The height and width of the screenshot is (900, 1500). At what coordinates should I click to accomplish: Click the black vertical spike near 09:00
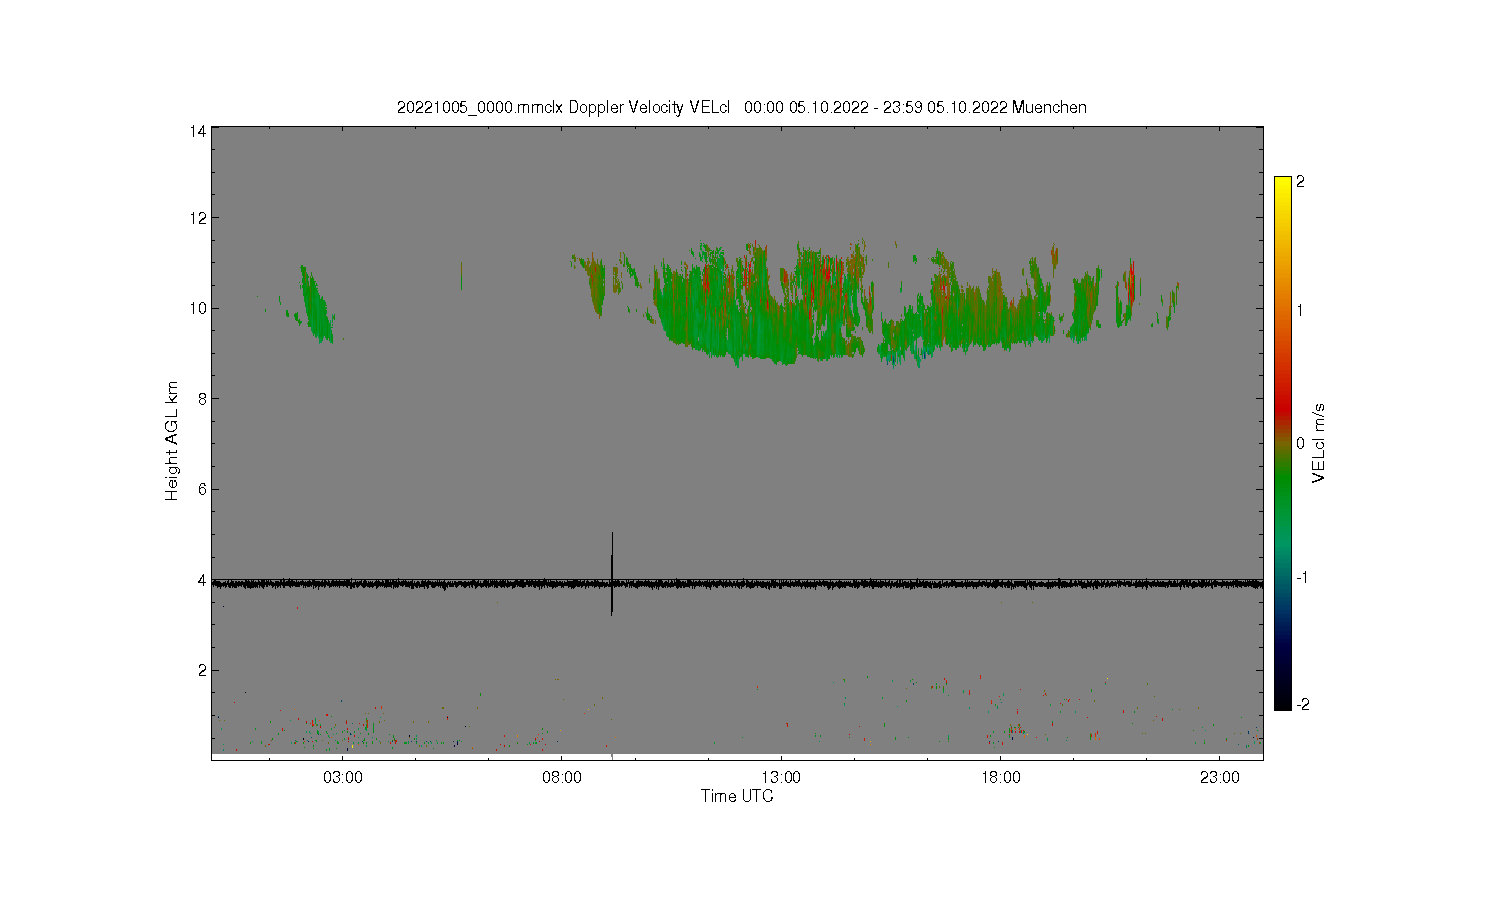point(612,573)
